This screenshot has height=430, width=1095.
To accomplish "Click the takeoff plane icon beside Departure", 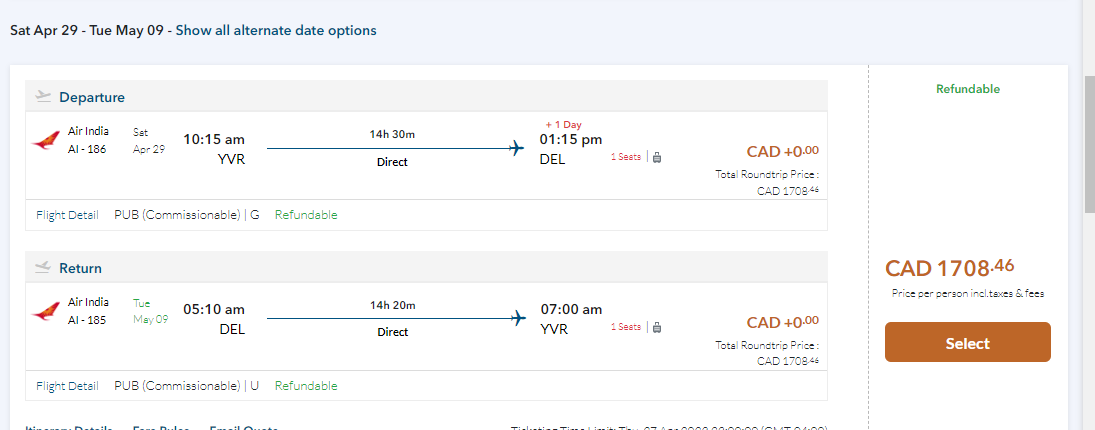I will tap(43, 97).
